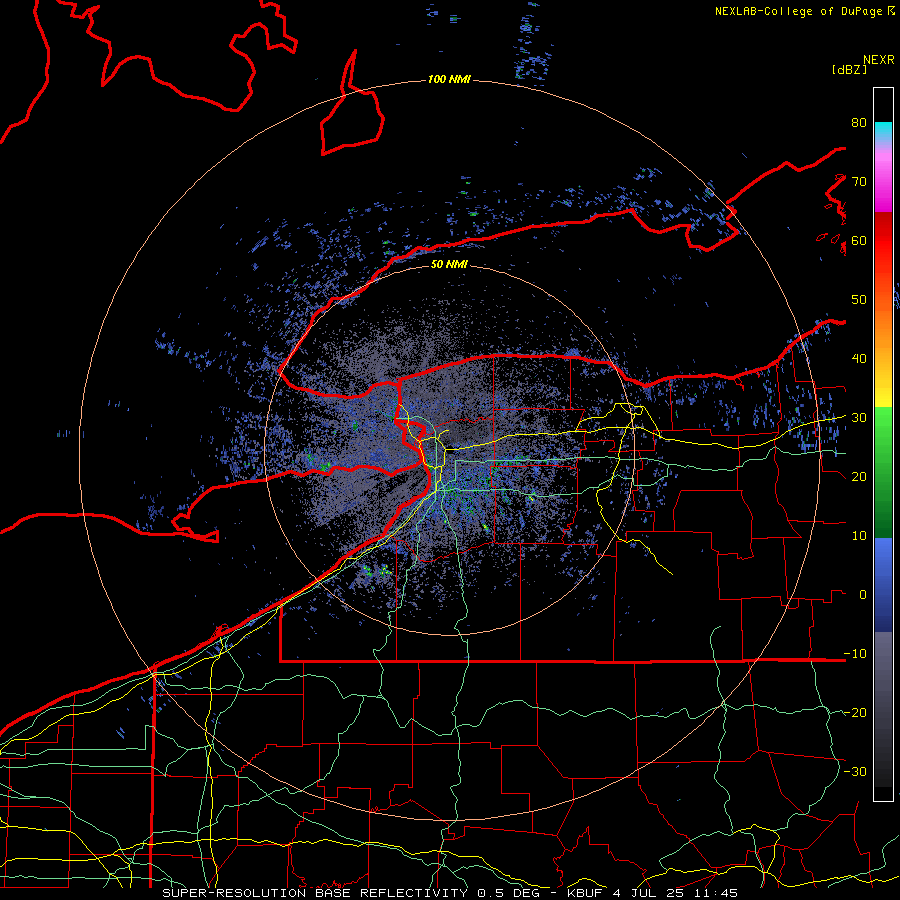The width and height of the screenshot is (900, 900).
Task: Click the 10 dBZ scale value
Action: [859, 536]
